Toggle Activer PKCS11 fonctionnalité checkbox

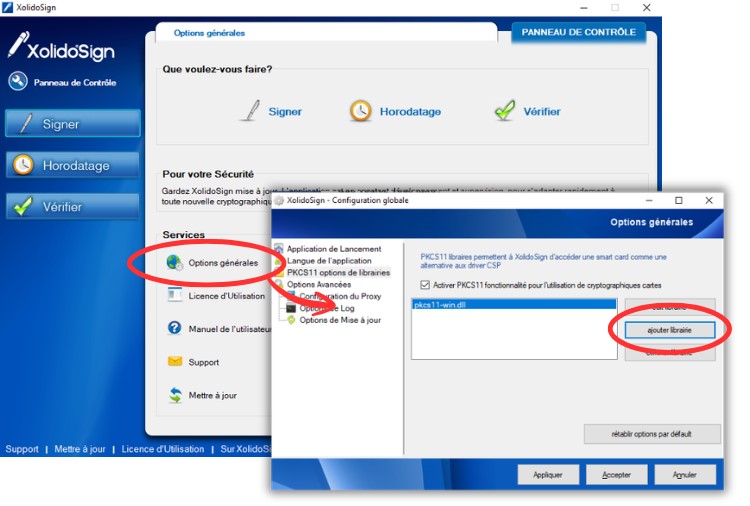click(425, 285)
